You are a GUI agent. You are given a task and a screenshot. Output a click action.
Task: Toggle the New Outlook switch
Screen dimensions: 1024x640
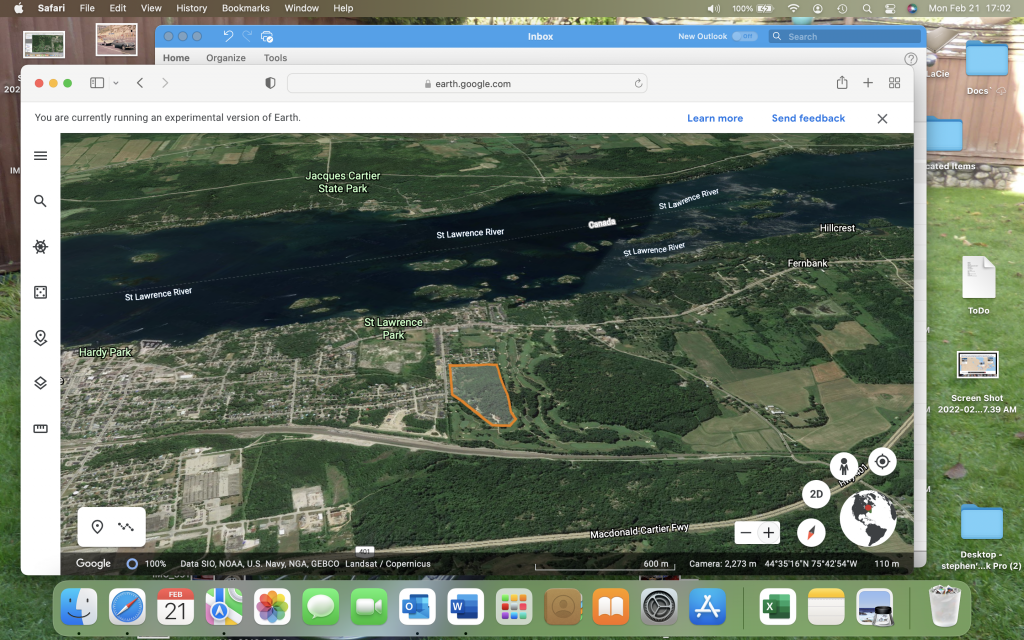(744, 36)
